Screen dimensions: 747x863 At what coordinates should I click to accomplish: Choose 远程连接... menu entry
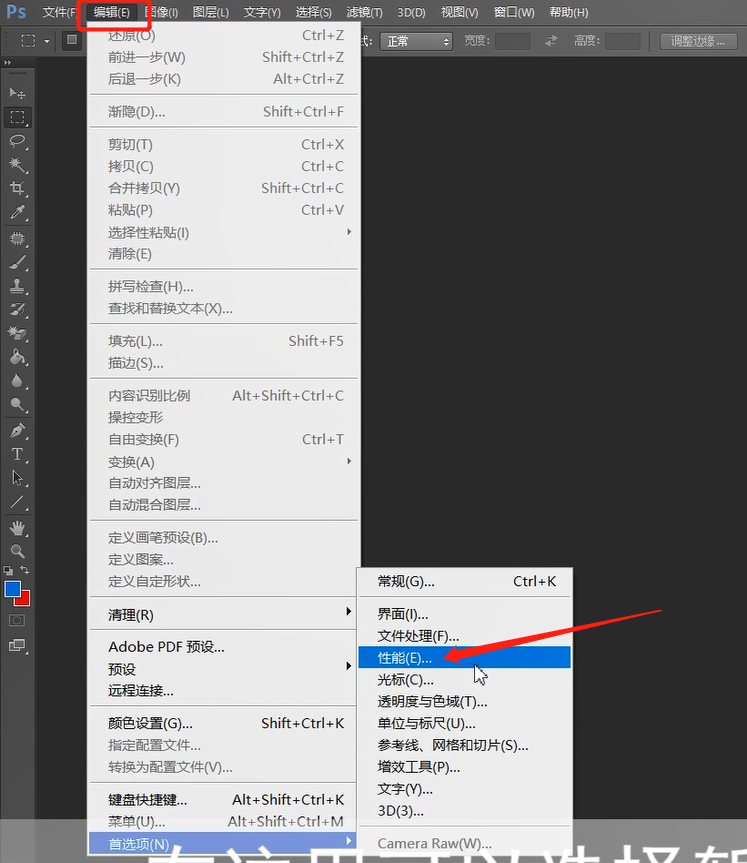point(223,690)
